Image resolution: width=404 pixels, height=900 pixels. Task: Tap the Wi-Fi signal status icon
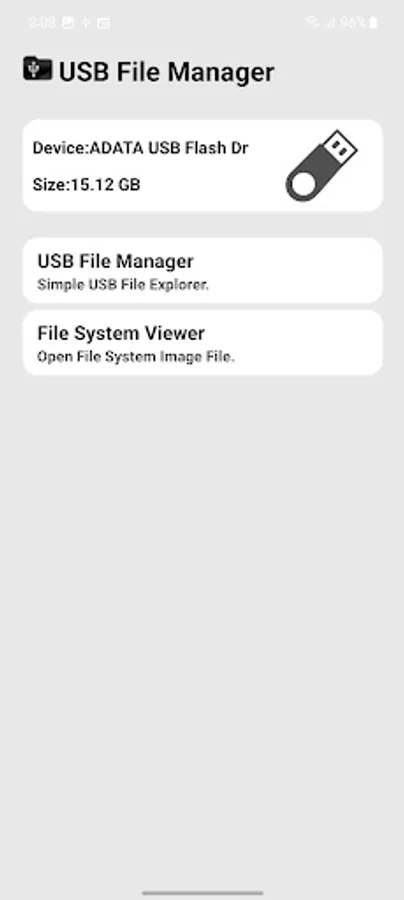[x=312, y=22]
